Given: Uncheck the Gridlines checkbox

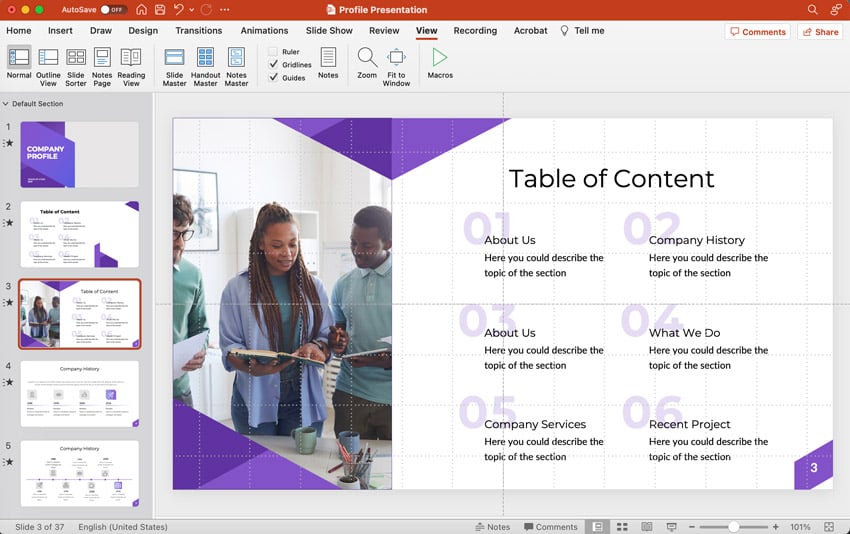Looking at the screenshot, I should pyautogui.click(x=274, y=64).
